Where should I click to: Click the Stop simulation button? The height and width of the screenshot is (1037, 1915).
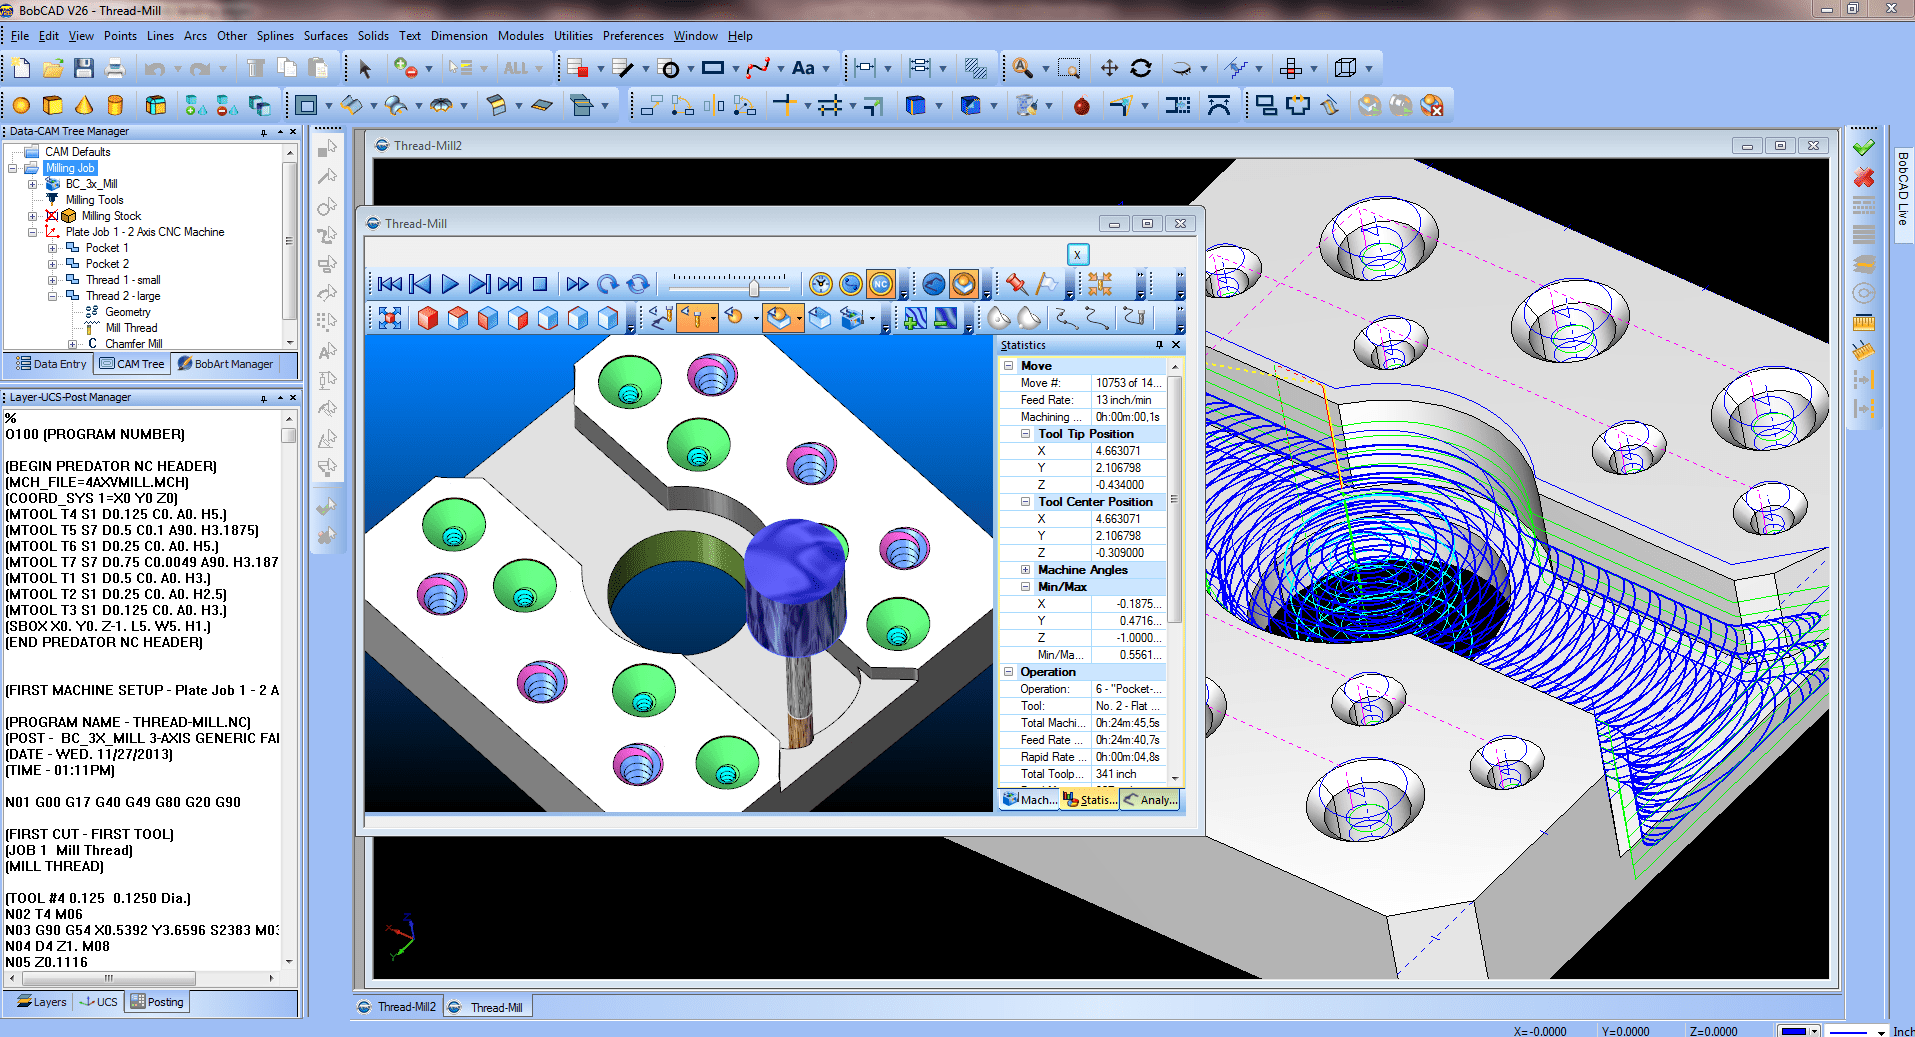point(539,284)
